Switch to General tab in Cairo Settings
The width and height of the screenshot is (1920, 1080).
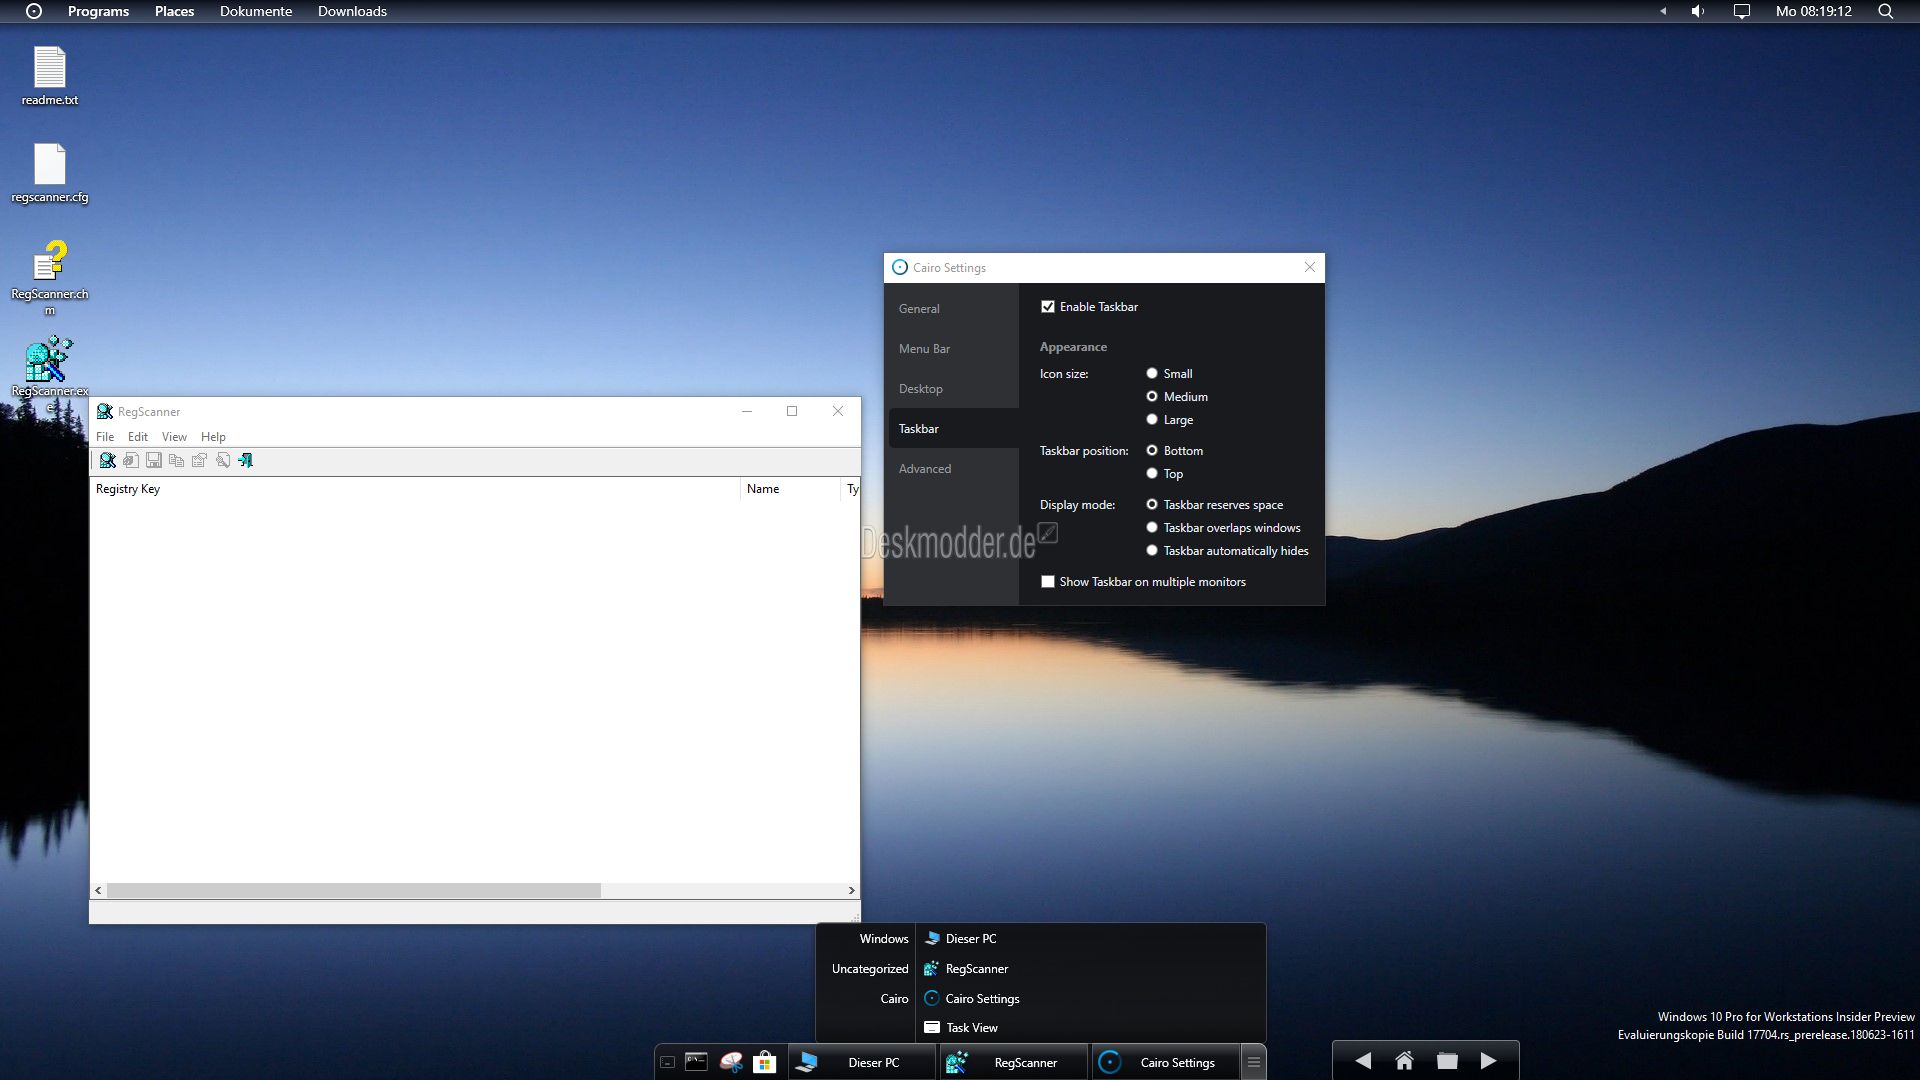tap(953, 308)
